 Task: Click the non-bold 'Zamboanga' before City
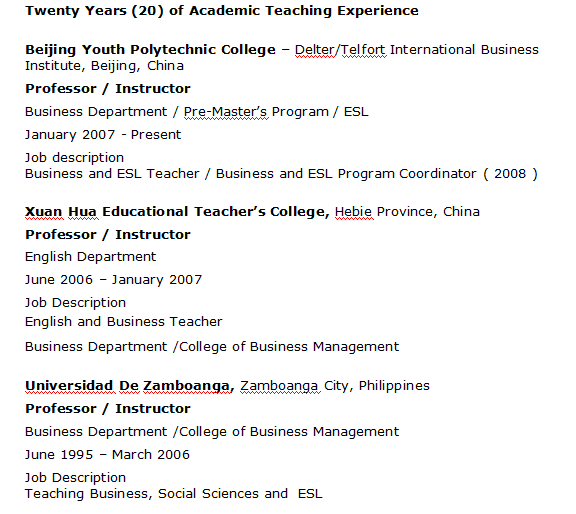click(x=279, y=386)
